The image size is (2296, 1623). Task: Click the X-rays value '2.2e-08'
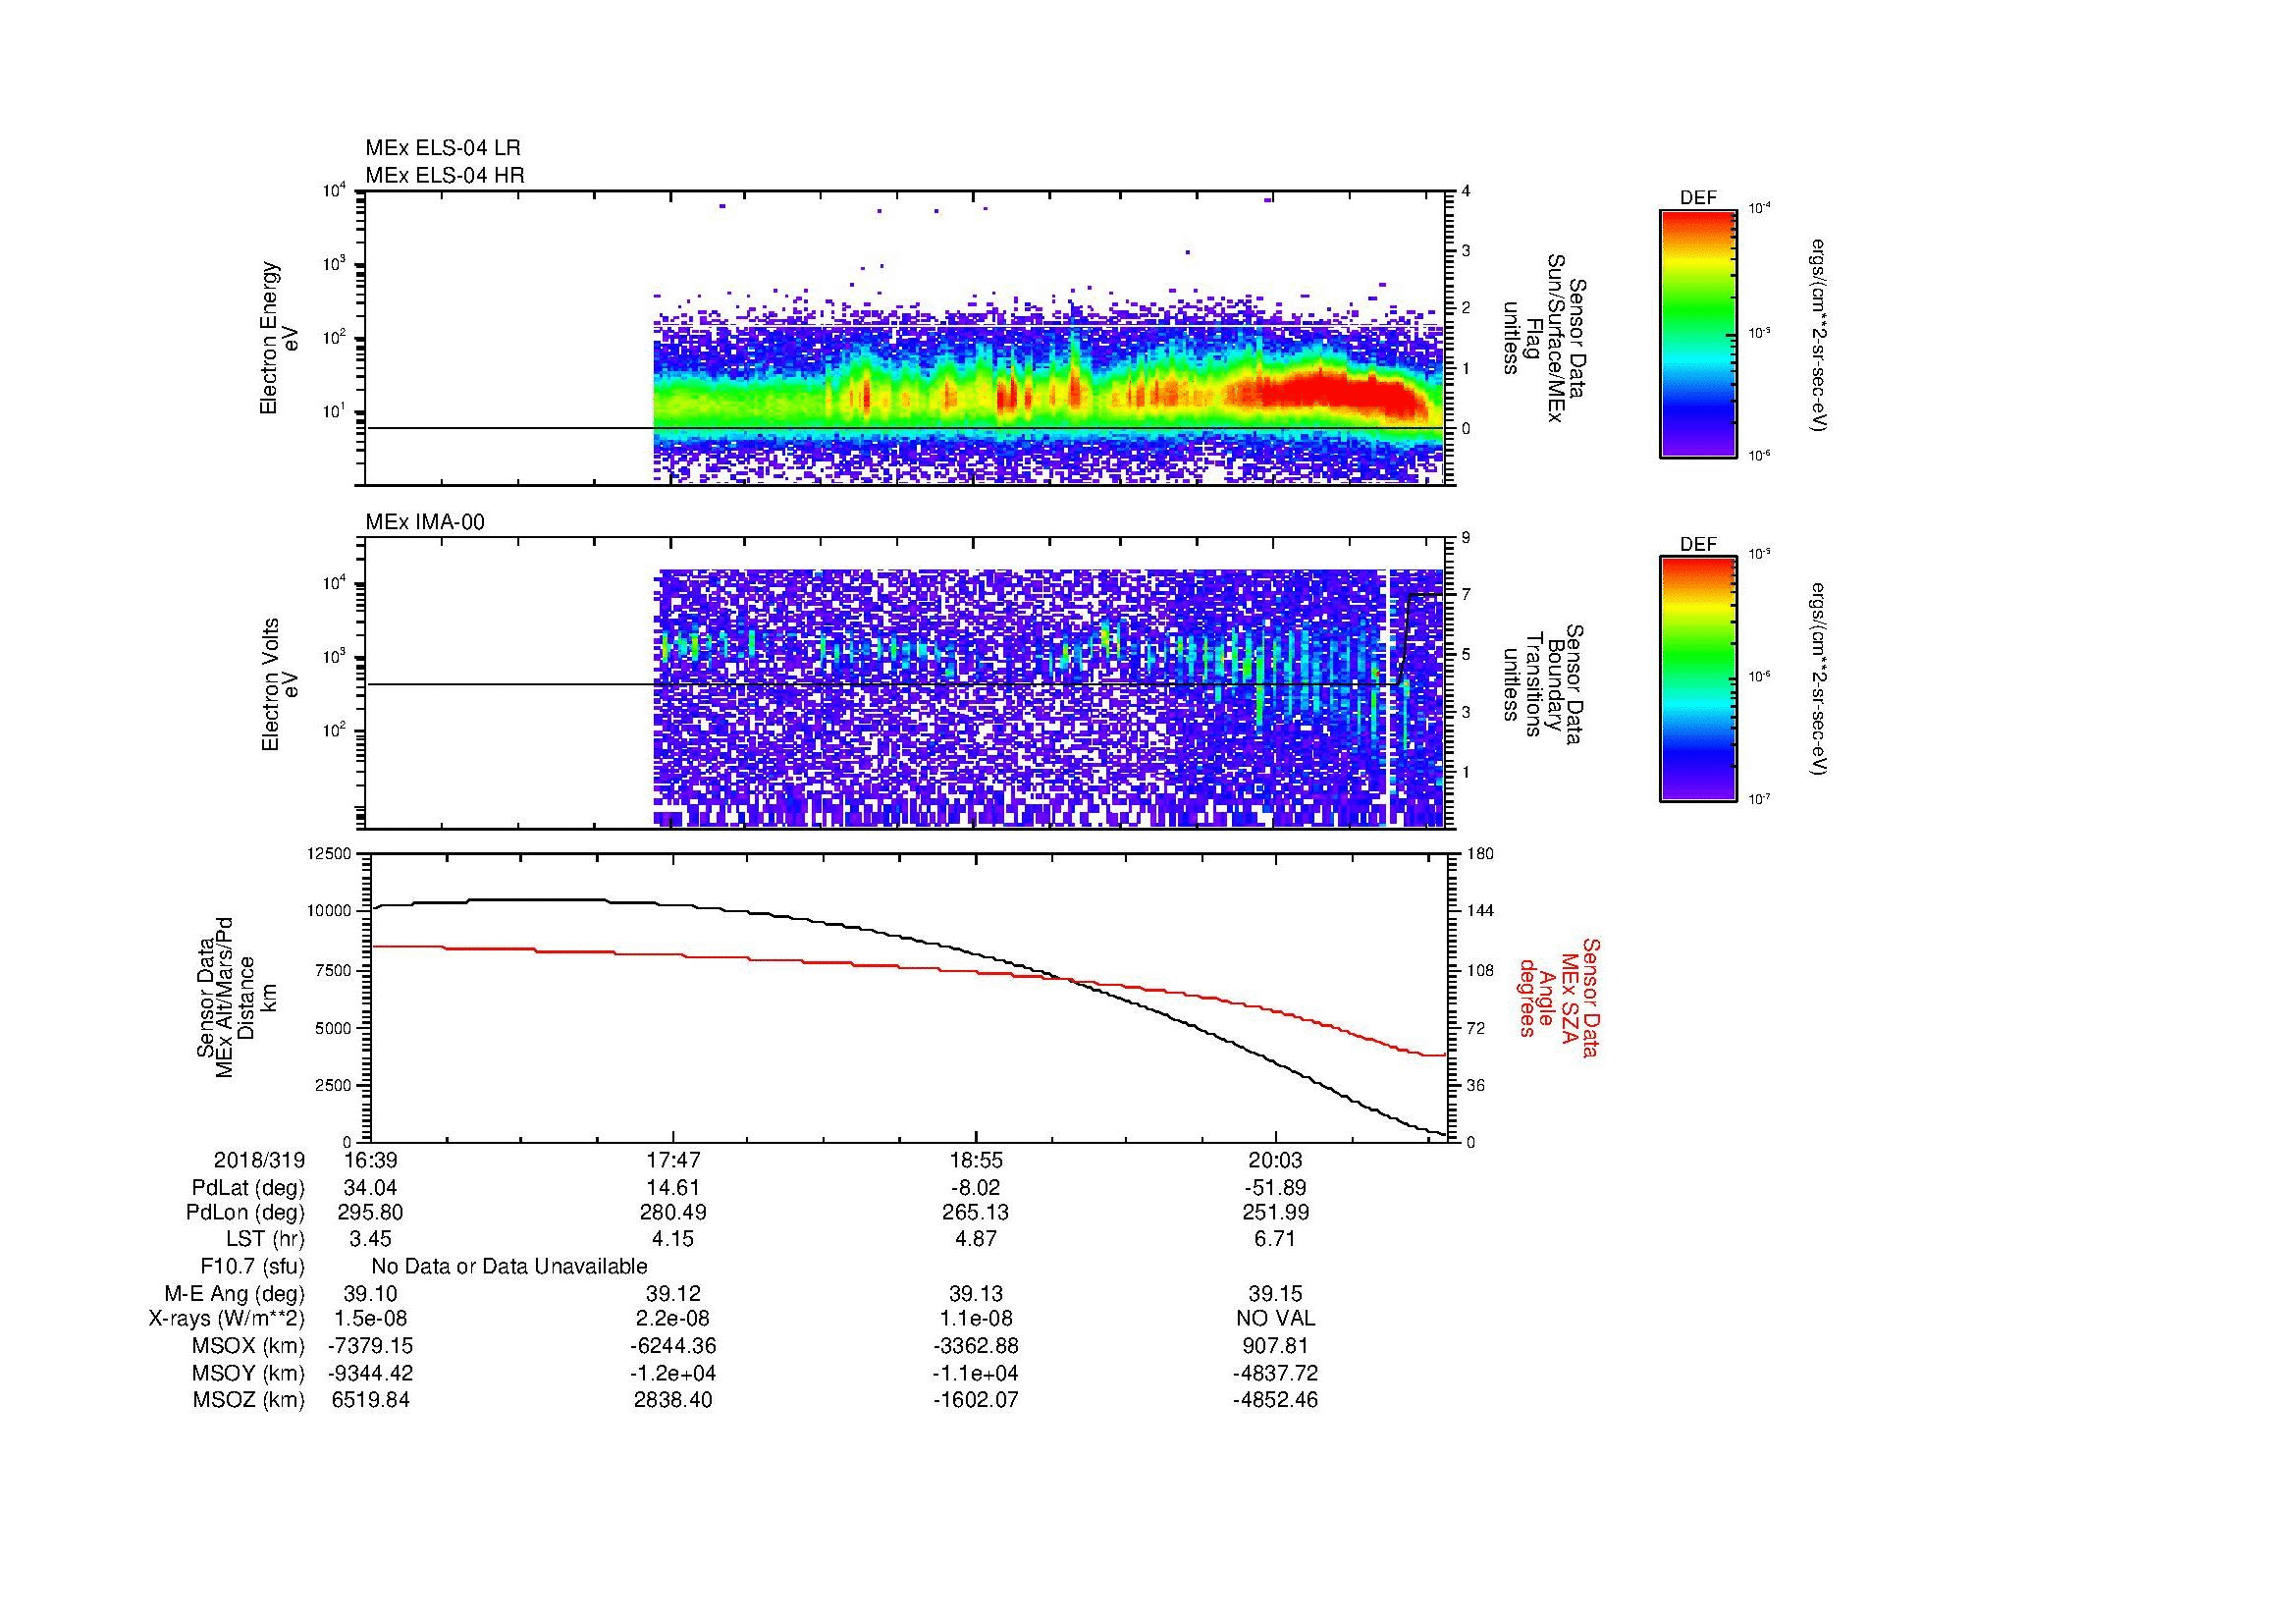673,1320
